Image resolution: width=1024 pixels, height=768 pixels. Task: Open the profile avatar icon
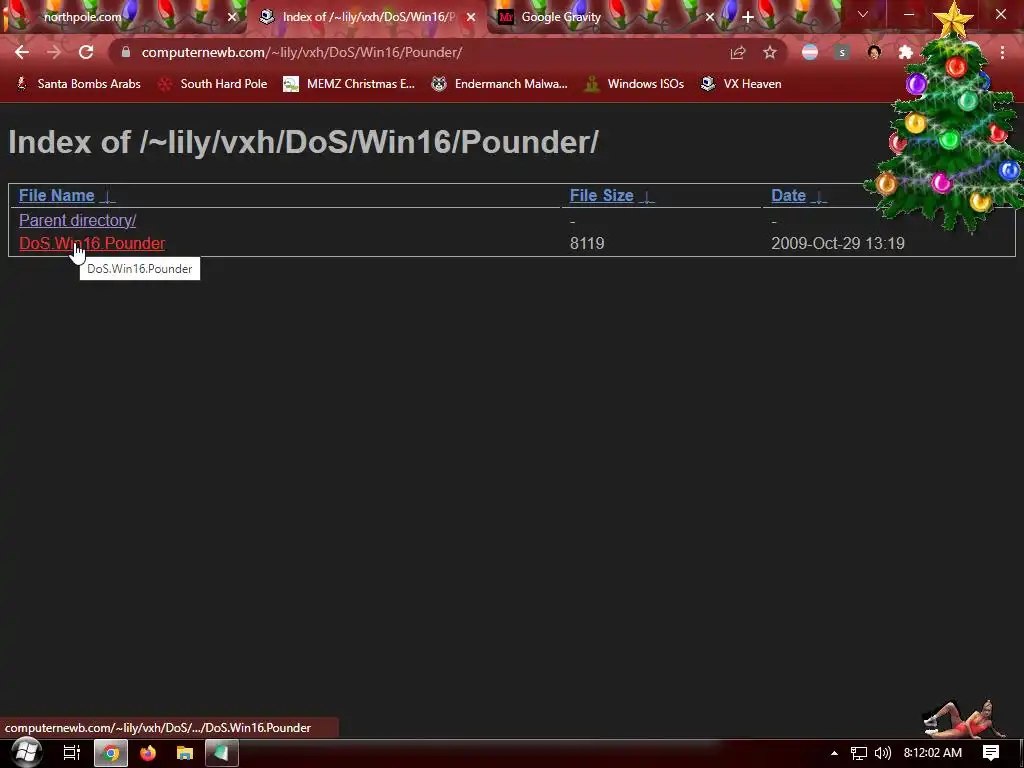coord(874,52)
